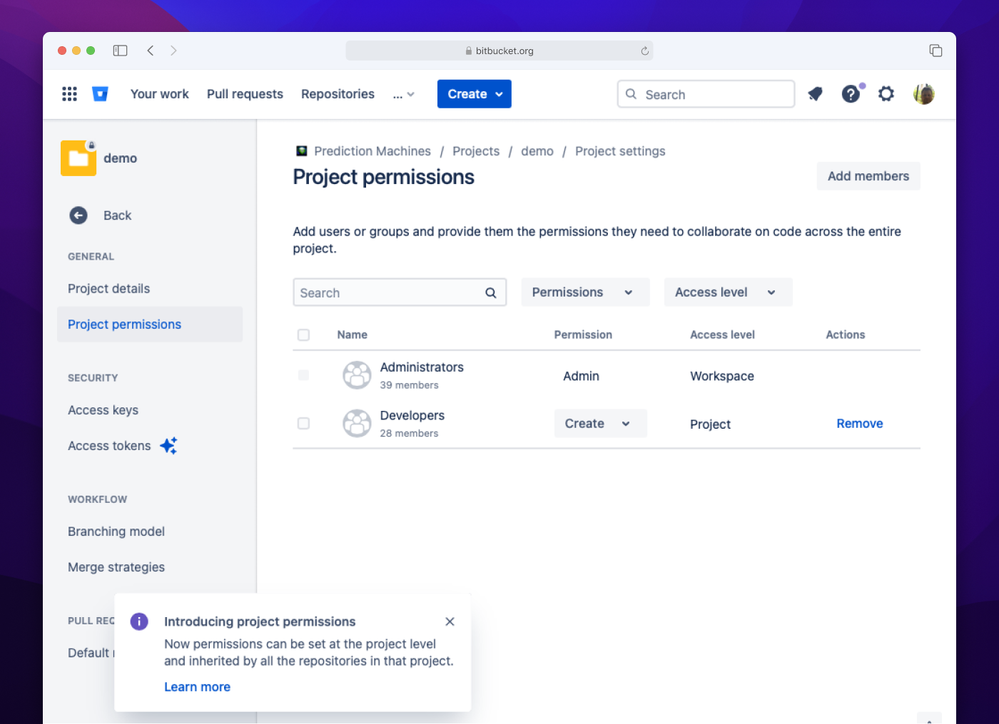Check the Developers row checkbox

coord(303,423)
